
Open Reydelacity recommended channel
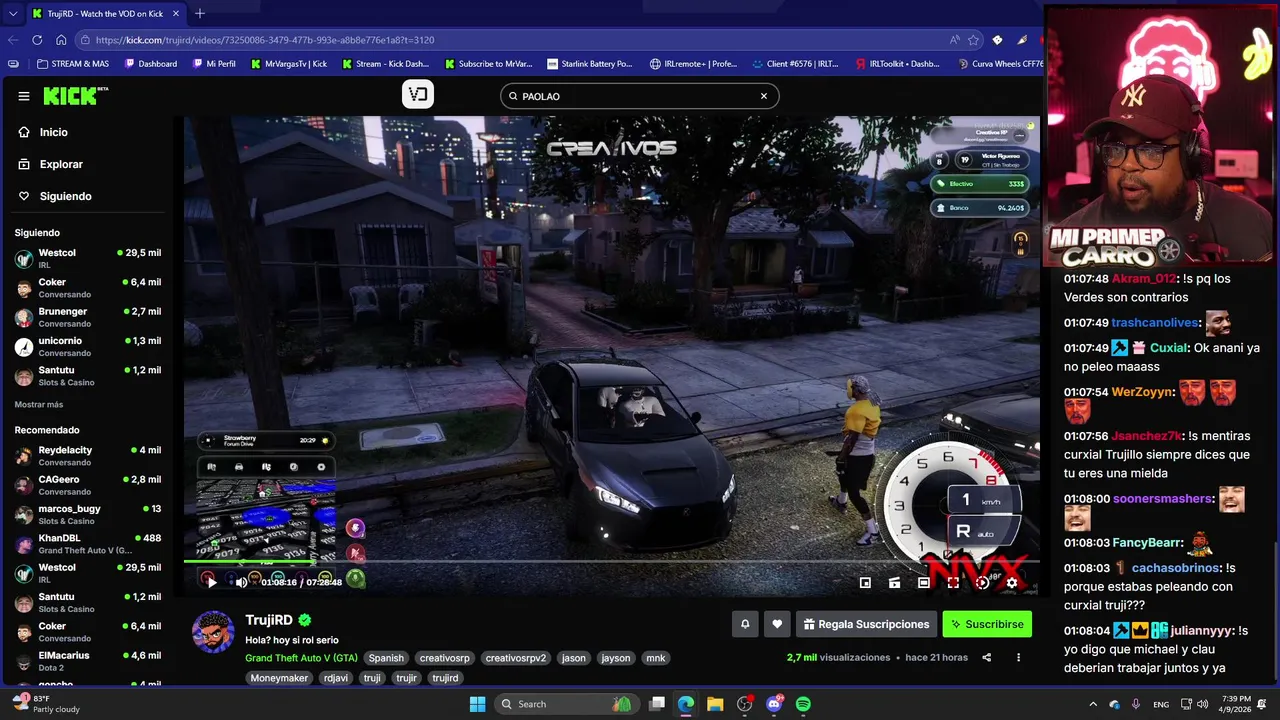click(x=88, y=455)
